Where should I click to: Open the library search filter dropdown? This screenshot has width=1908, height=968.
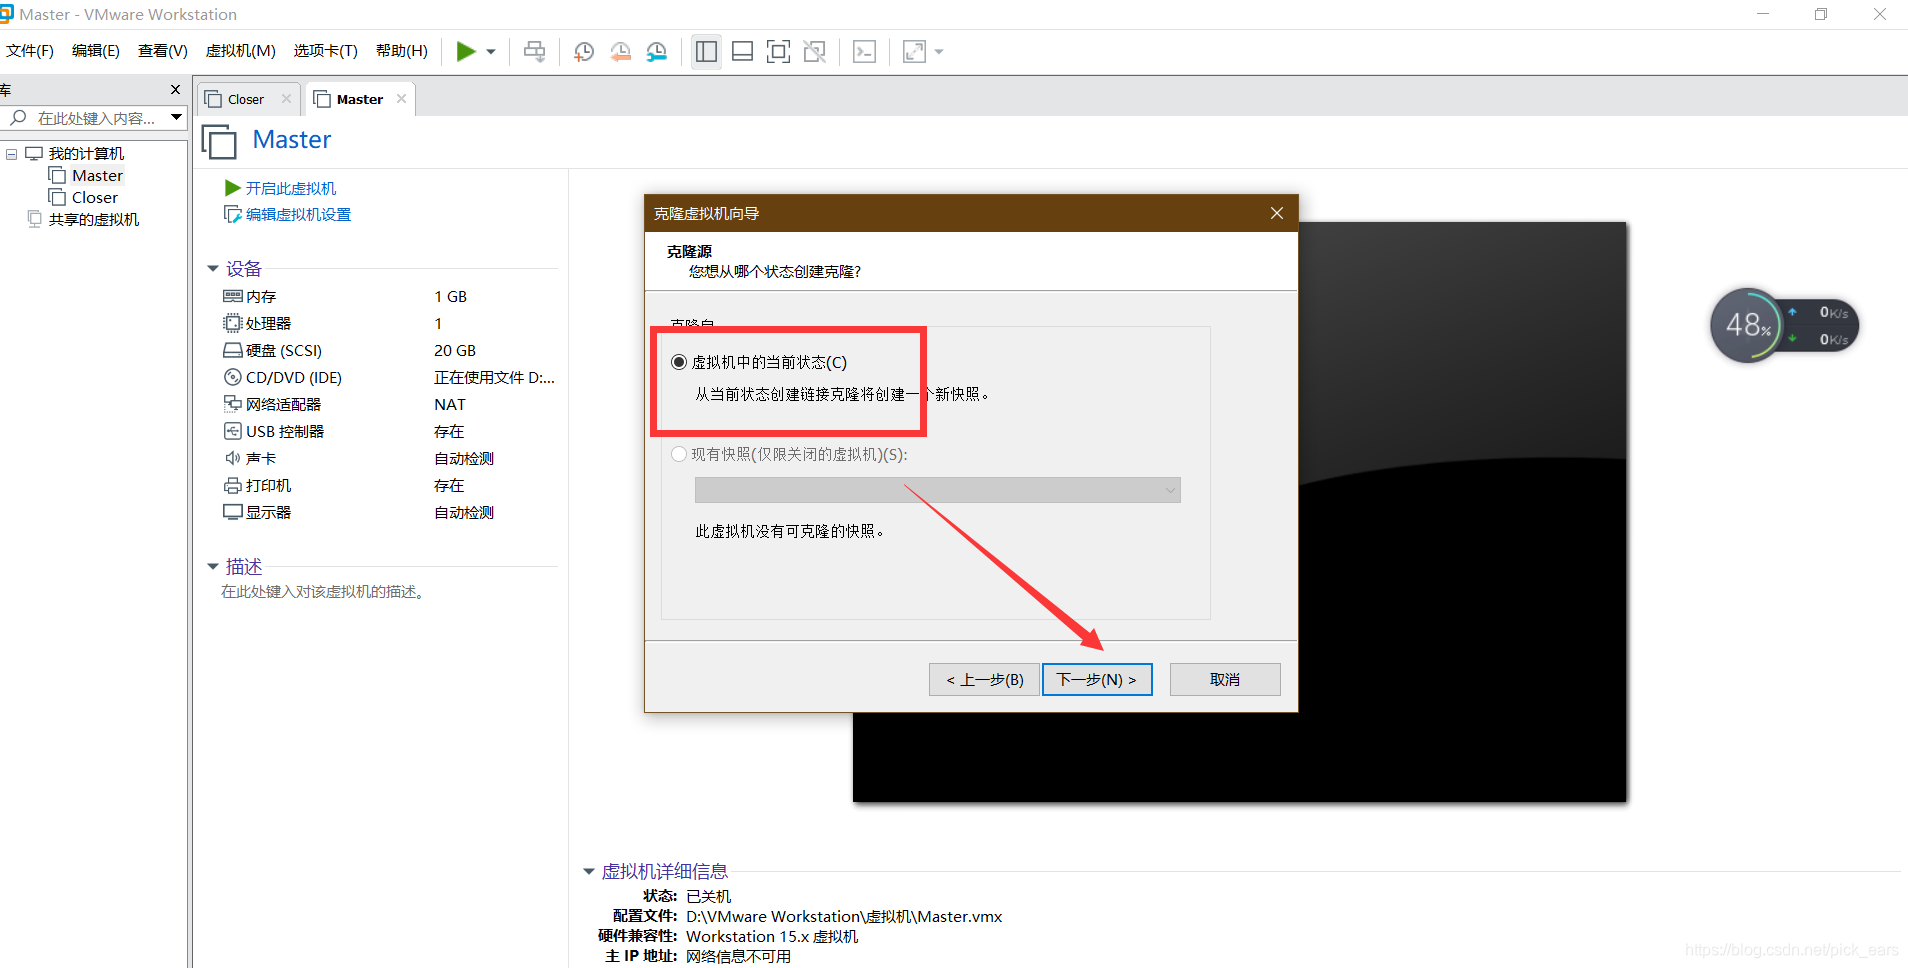tap(177, 118)
